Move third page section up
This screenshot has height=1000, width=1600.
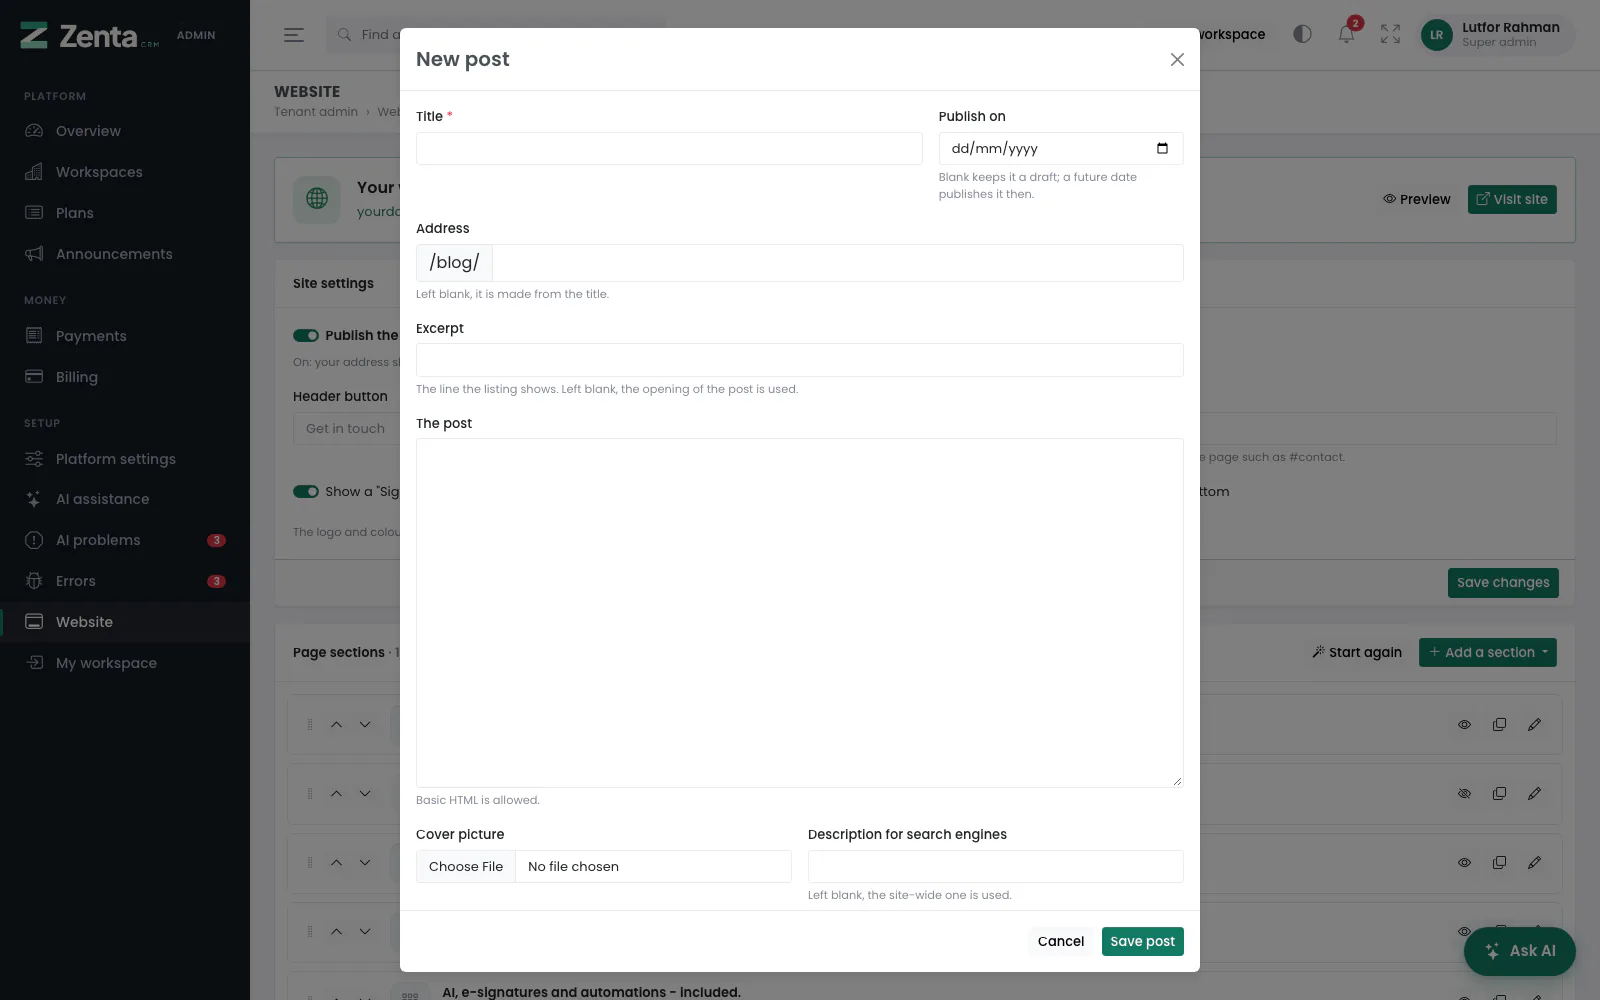tap(336, 862)
